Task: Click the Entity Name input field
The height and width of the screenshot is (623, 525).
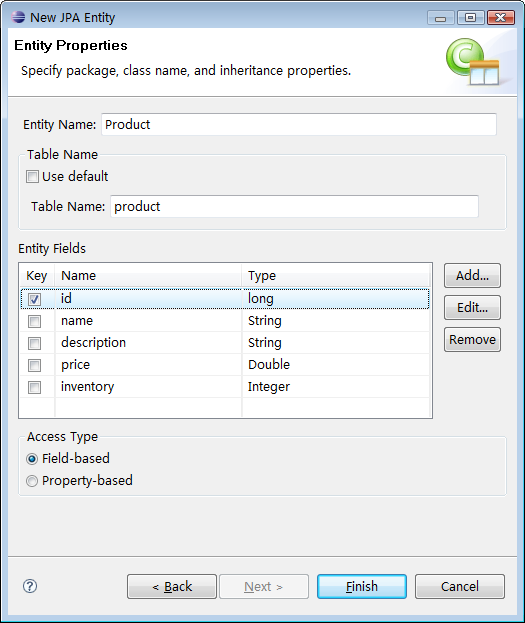Action: (x=299, y=124)
